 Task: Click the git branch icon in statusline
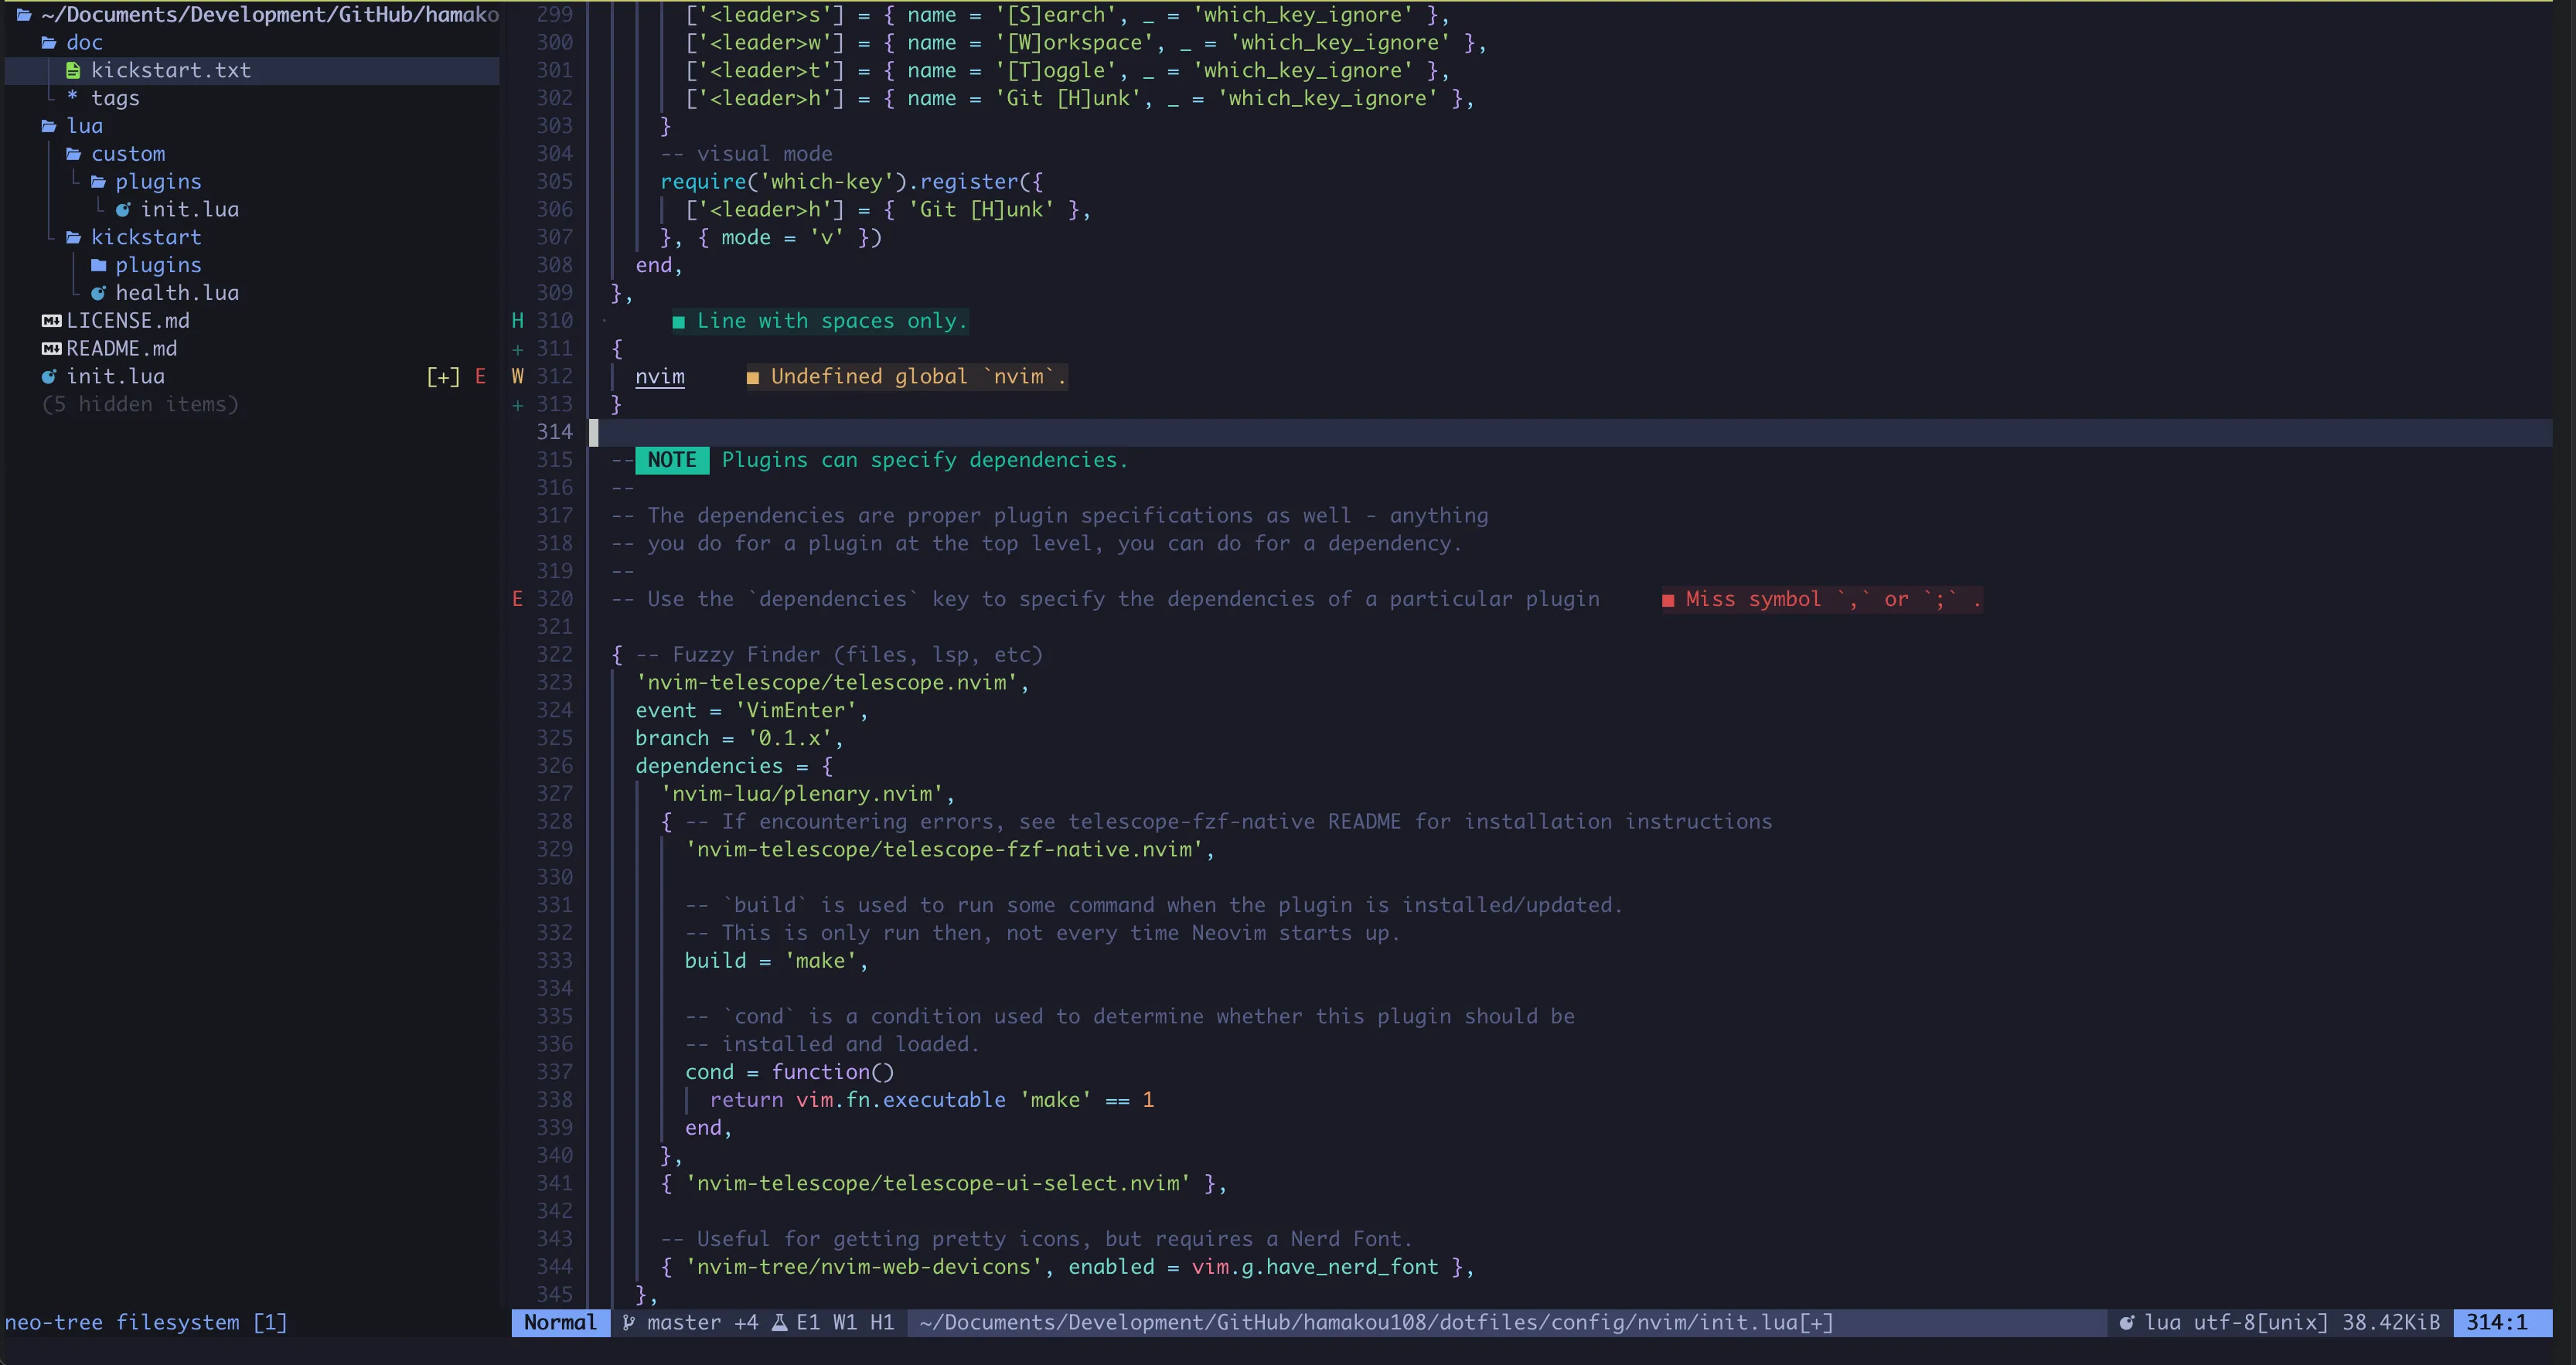(x=628, y=1322)
